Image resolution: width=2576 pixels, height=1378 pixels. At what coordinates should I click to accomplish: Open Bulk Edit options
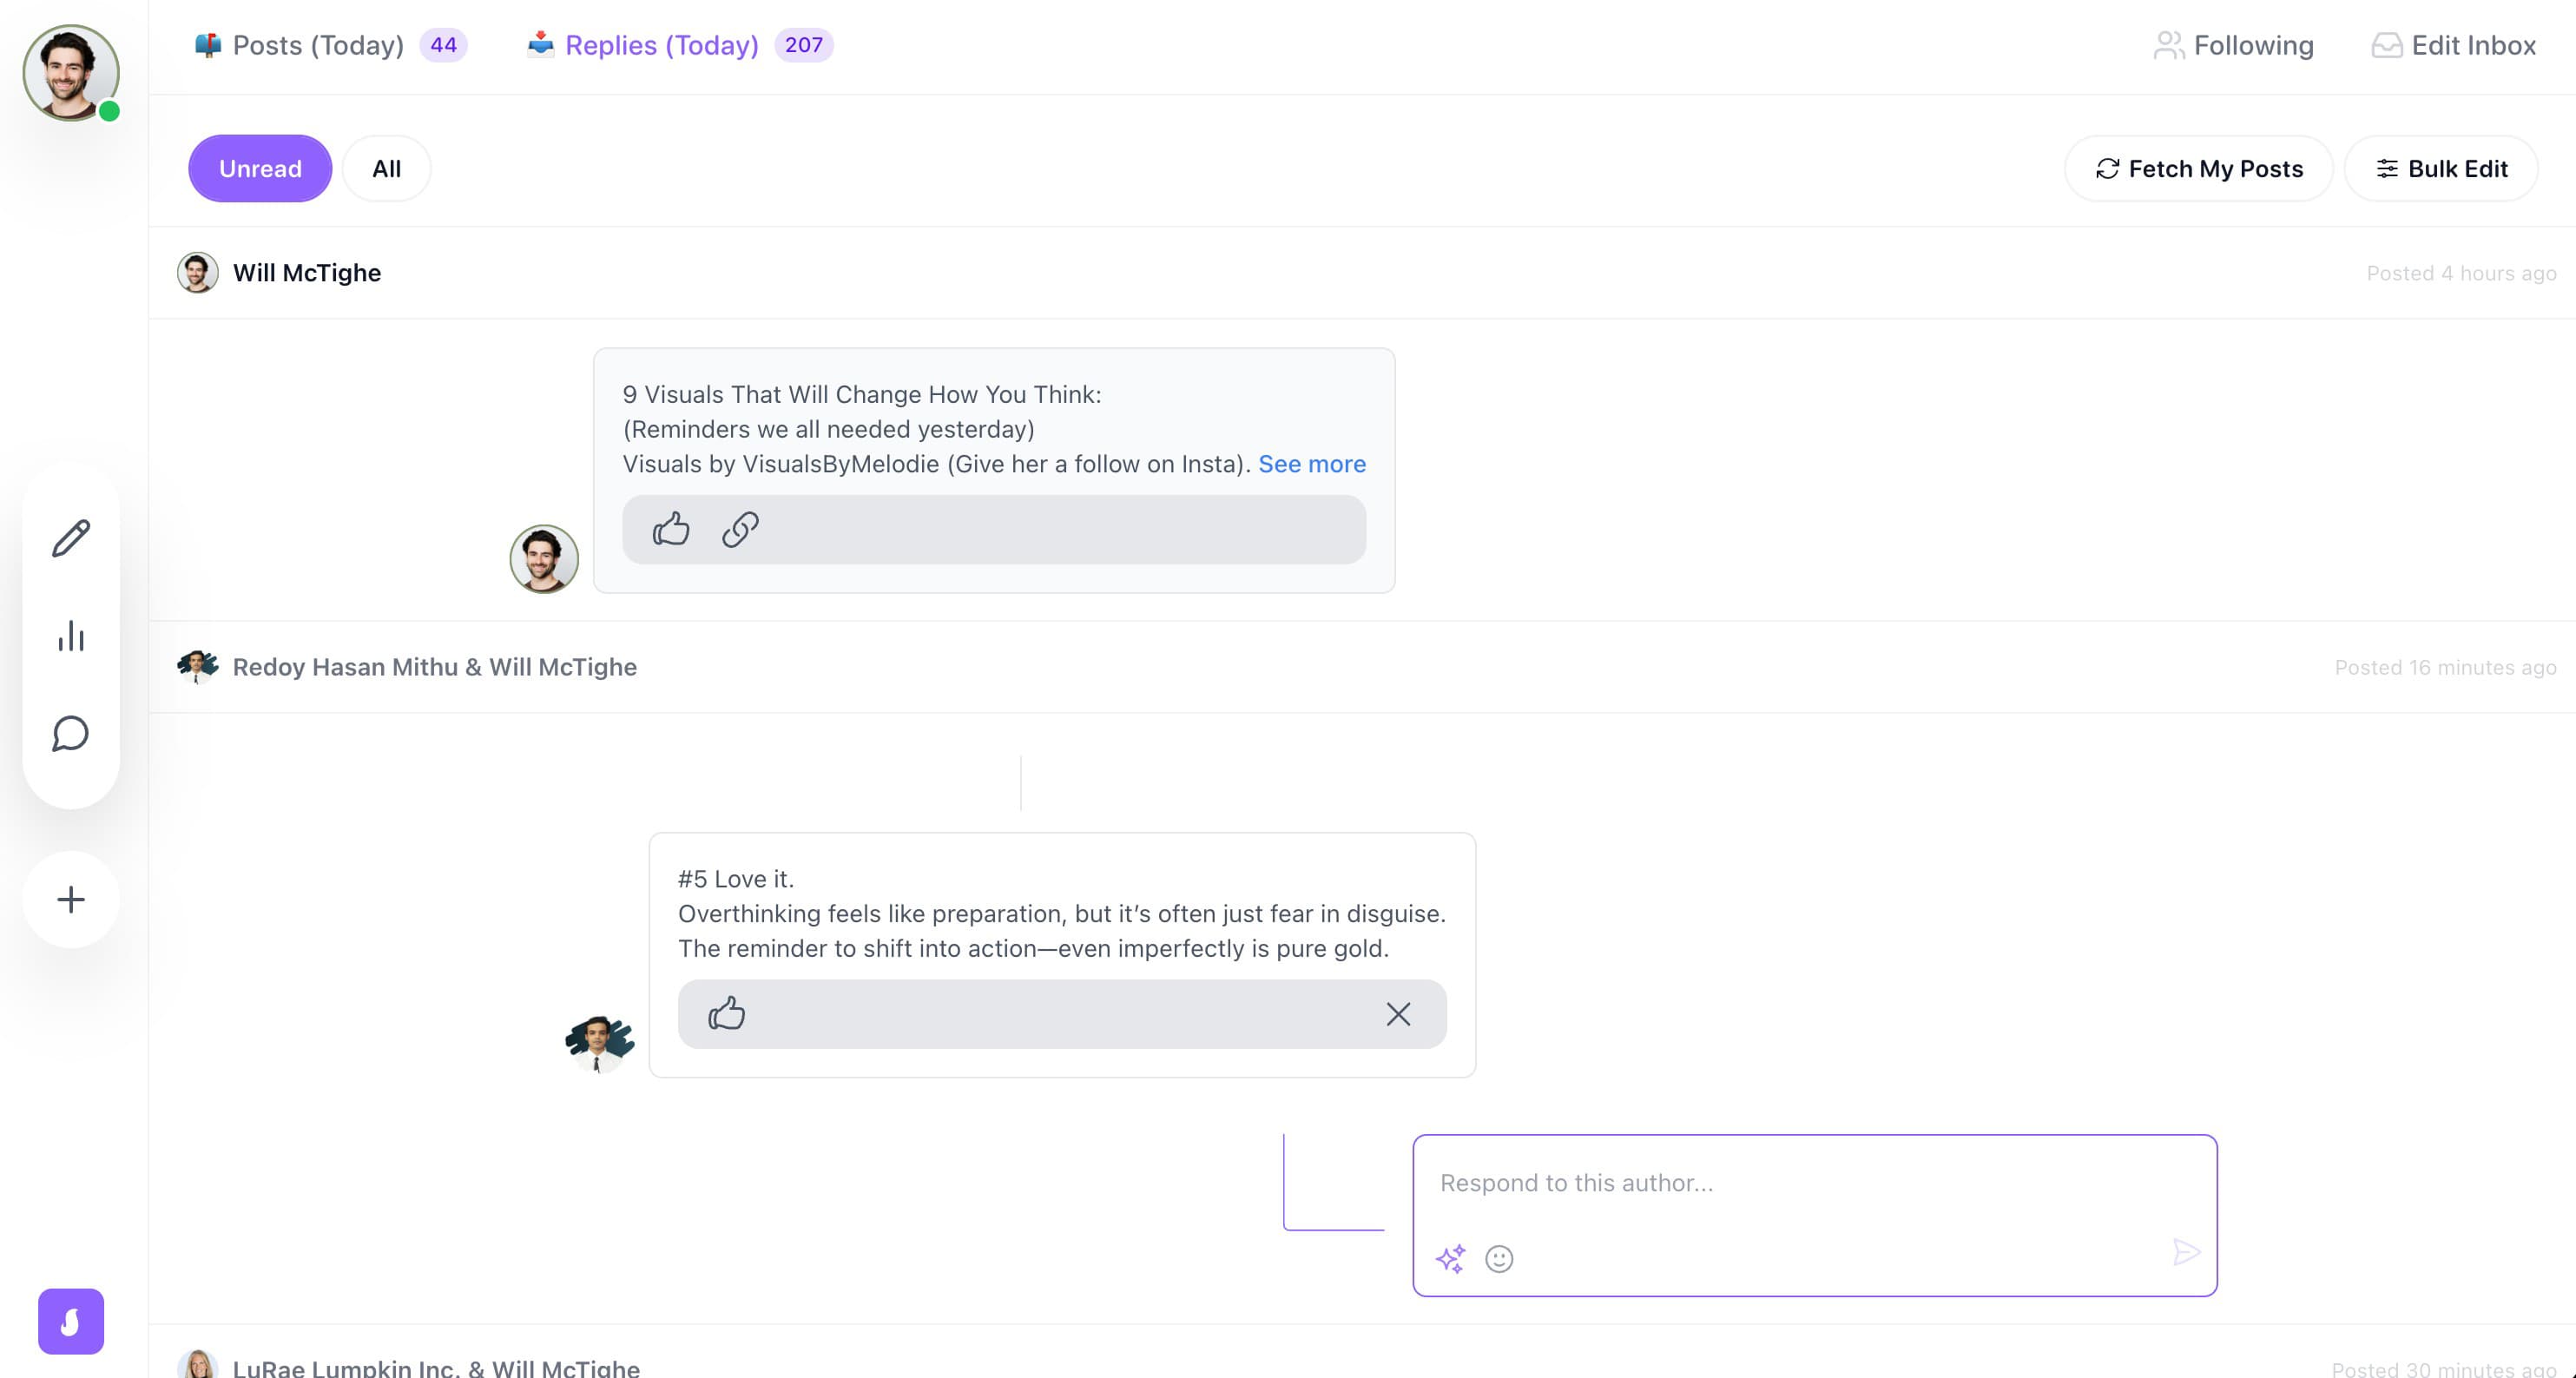pos(2440,168)
